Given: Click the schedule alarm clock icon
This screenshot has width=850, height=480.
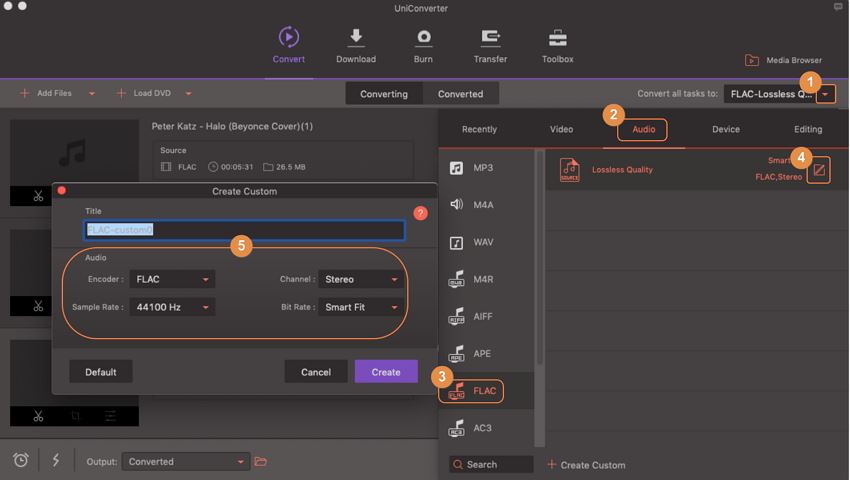Looking at the screenshot, I should 21,460.
